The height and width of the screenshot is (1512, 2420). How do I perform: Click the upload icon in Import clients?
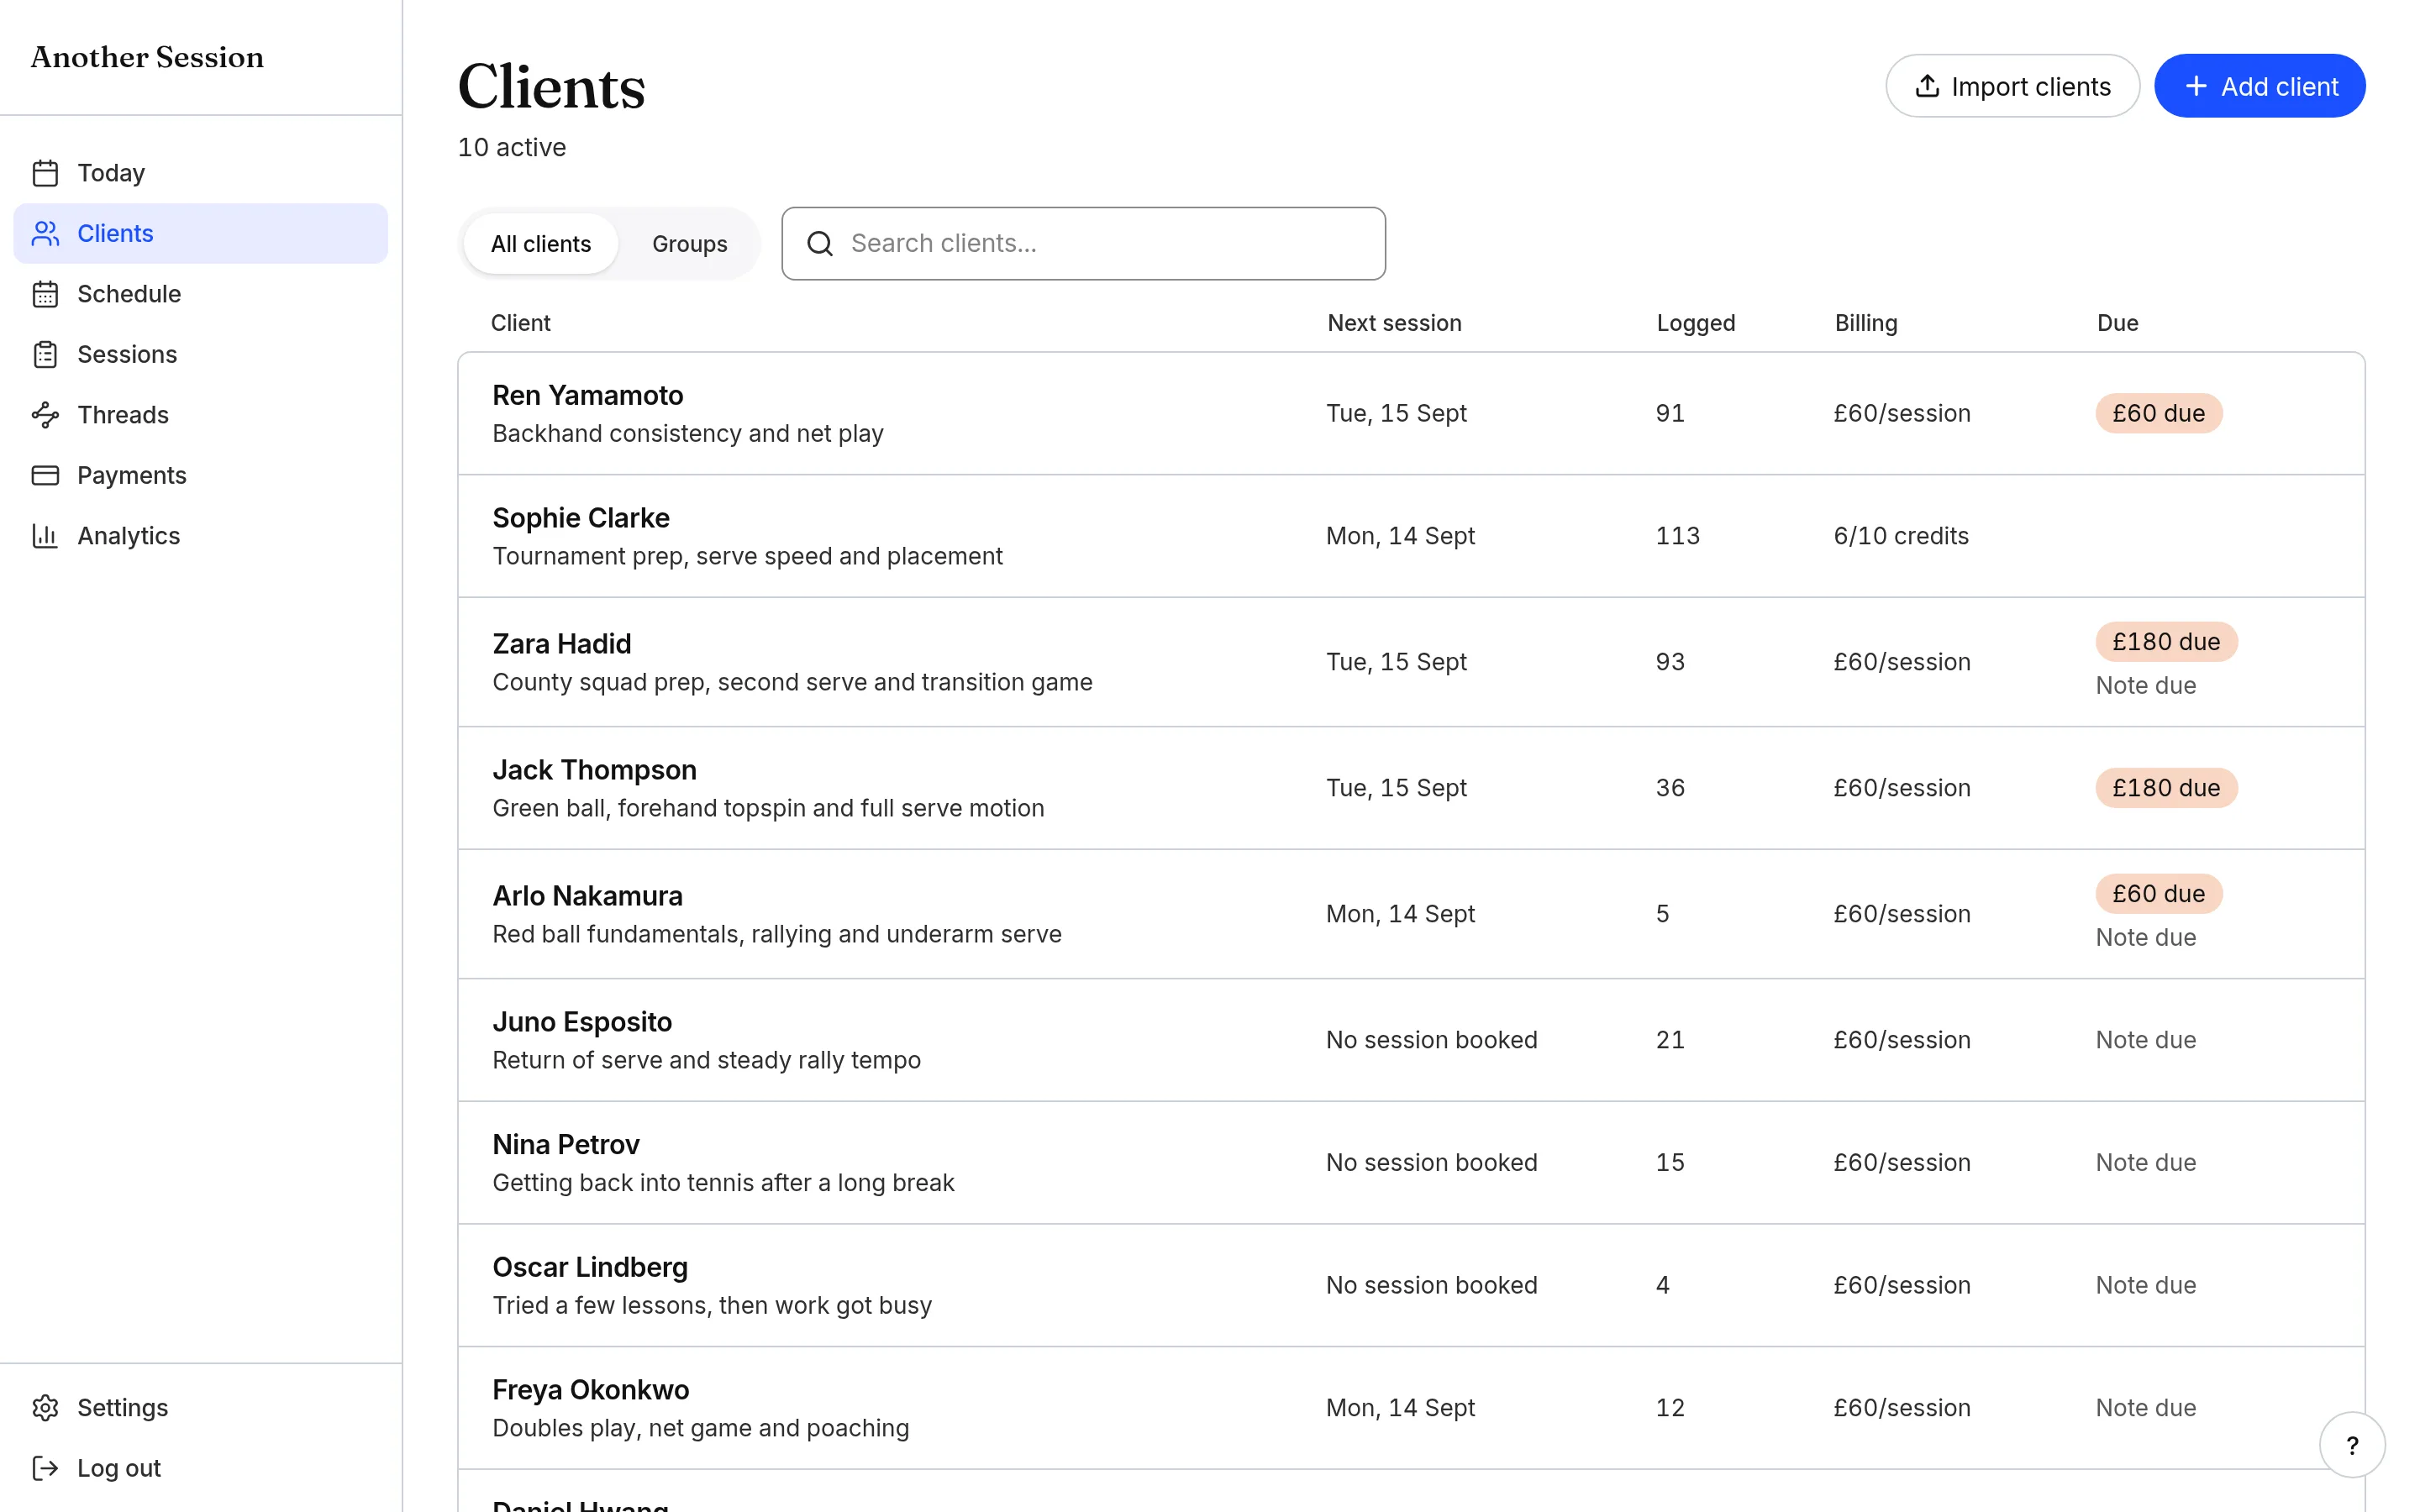1927,86
